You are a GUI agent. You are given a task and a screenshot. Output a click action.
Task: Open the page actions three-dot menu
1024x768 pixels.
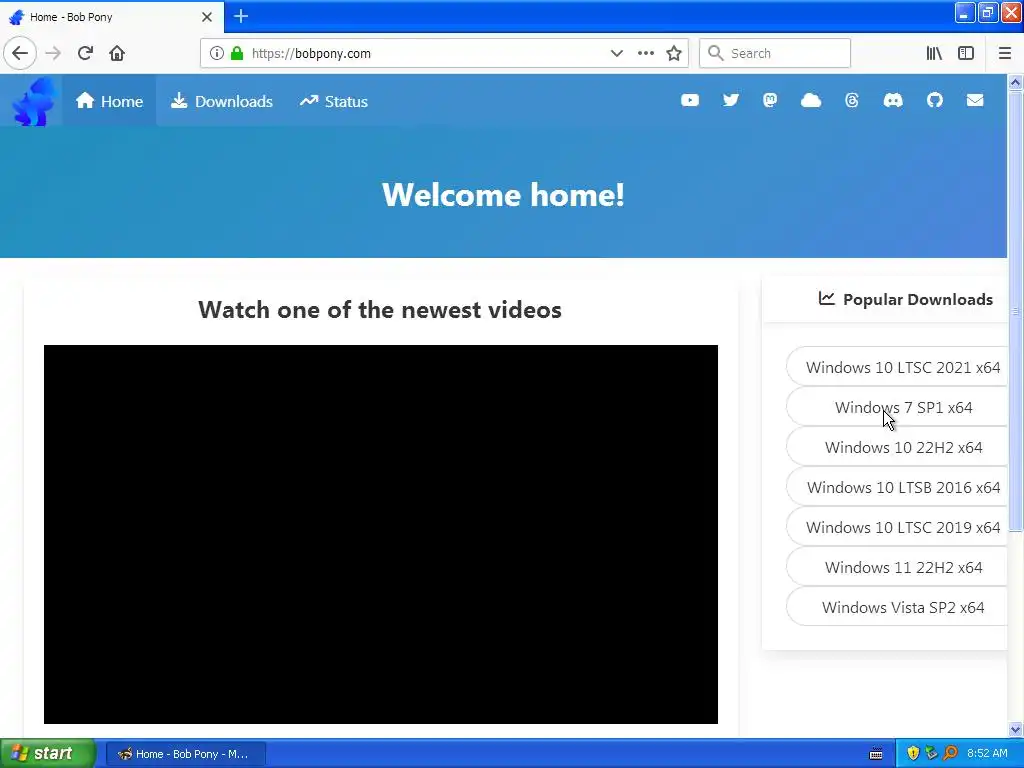click(x=645, y=53)
